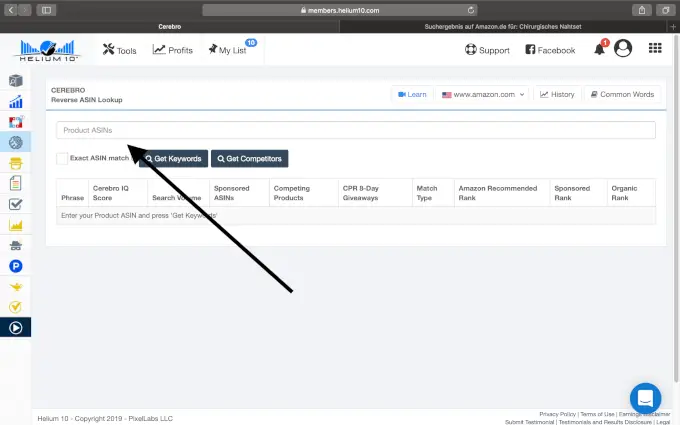This screenshot has width=680, height=425.
Task: Open the chat support bubble
Action: 645,397
